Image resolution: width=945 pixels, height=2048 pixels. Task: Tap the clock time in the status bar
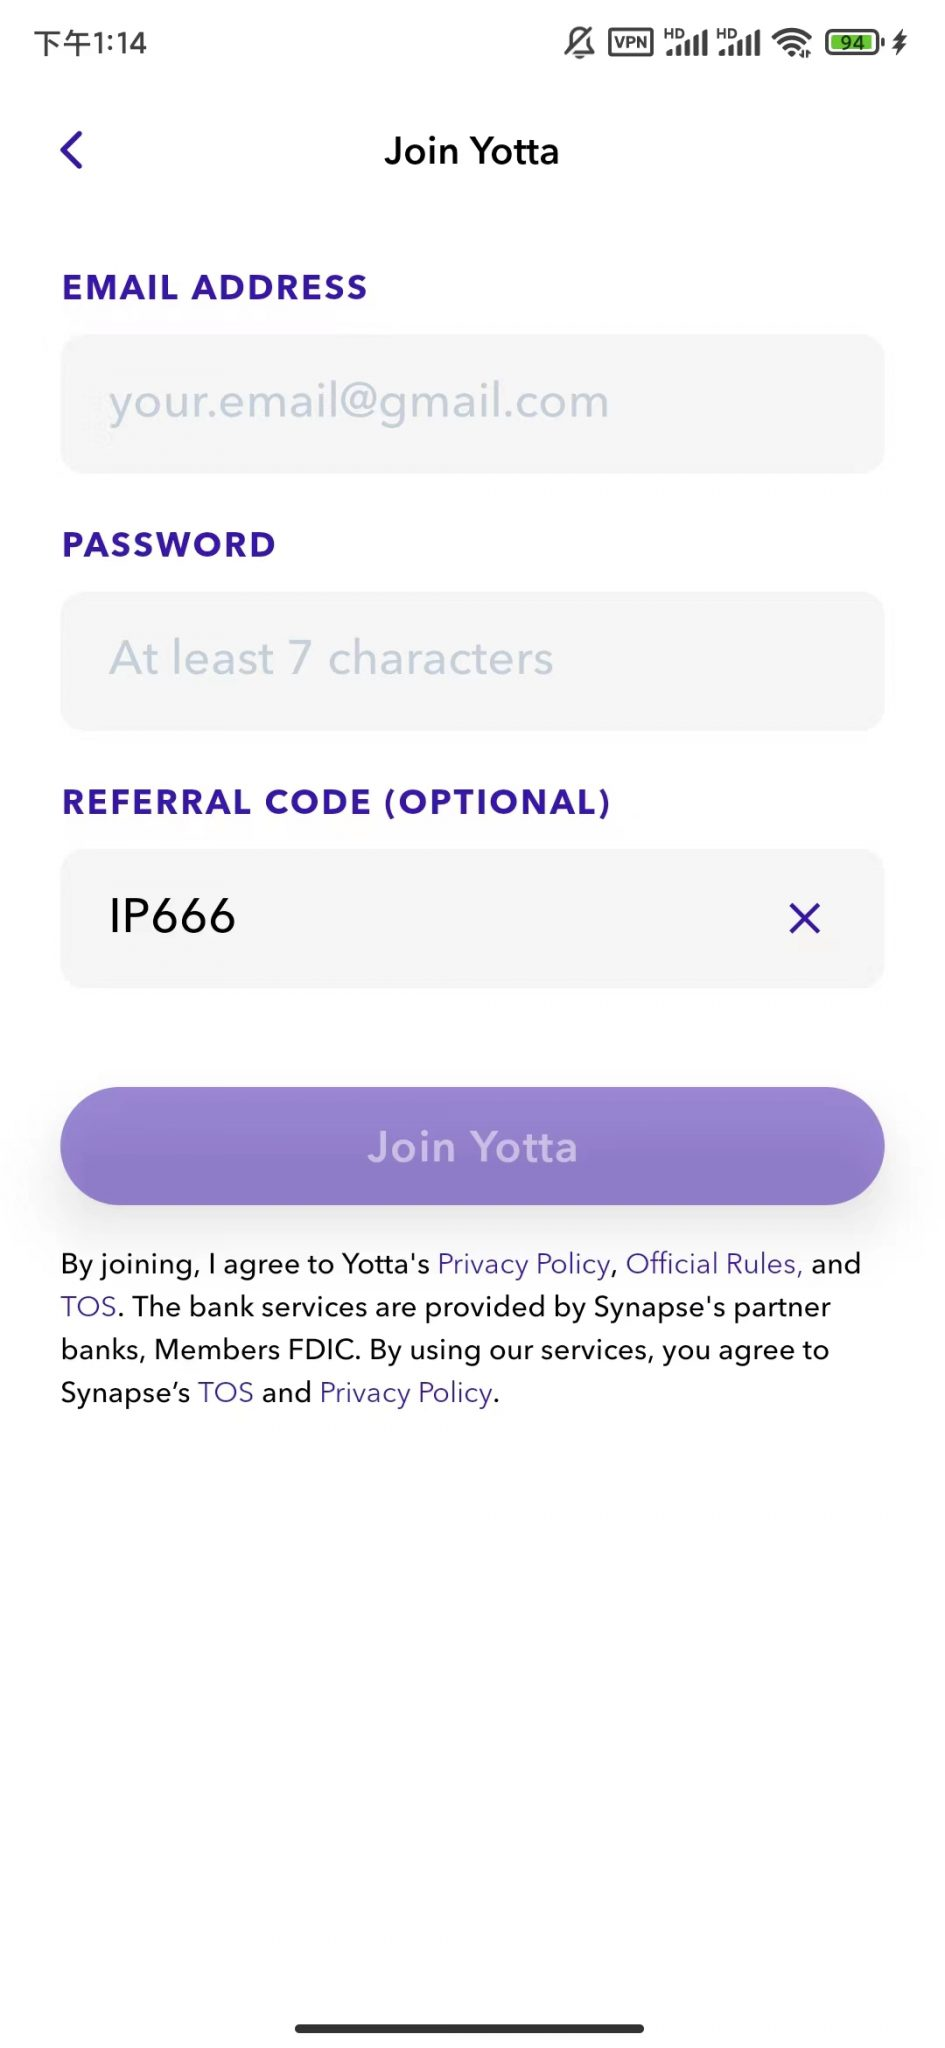pos(90,43)
